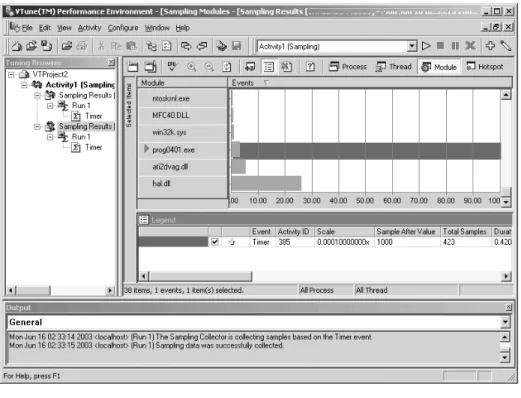
Task: Close the Output panel
Action: pos(509,307)
